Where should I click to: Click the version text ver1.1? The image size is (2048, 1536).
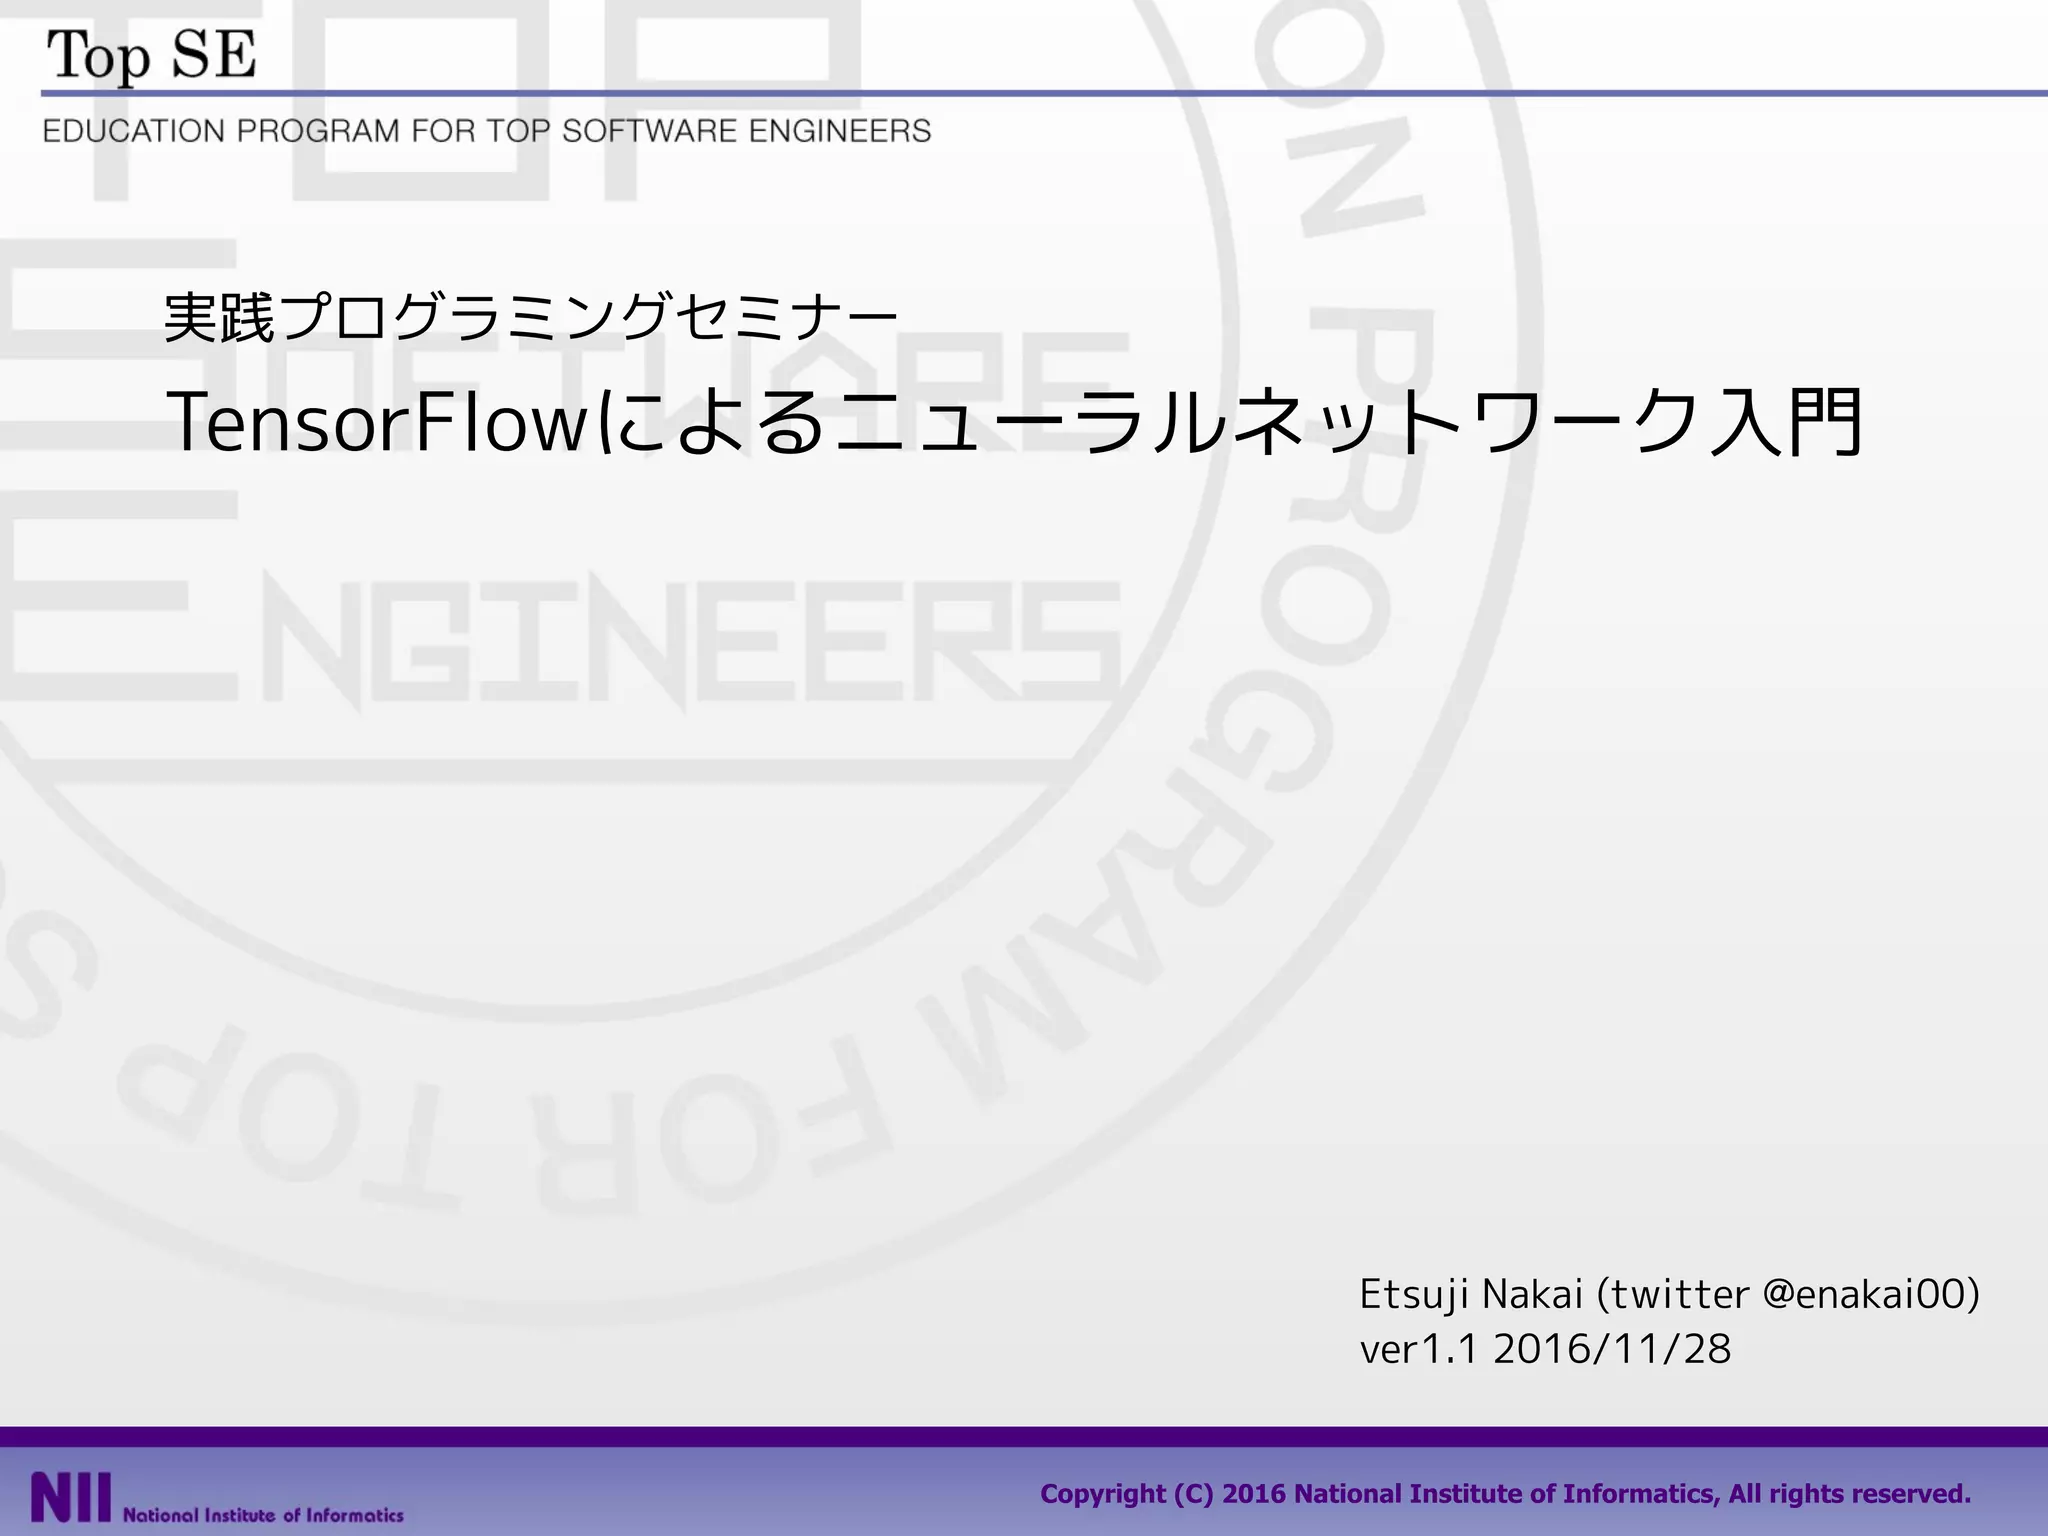click(1418, 1349)
